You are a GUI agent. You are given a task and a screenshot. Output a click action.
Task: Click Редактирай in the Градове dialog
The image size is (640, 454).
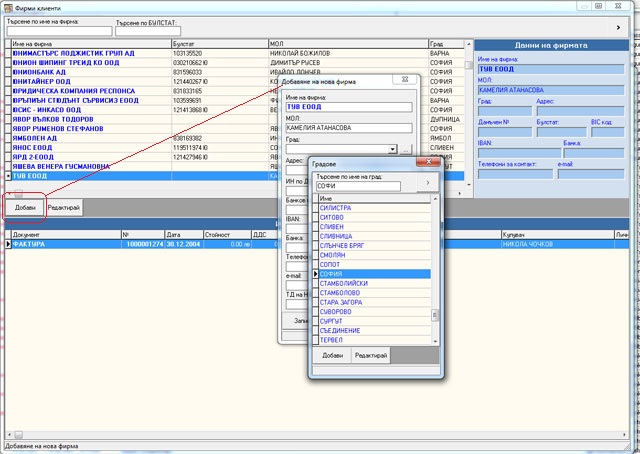(371, 355)
